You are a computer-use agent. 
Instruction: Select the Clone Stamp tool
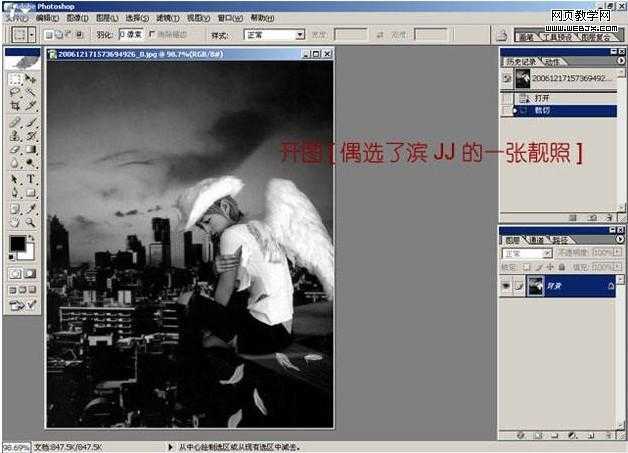(x=15, y=136)
